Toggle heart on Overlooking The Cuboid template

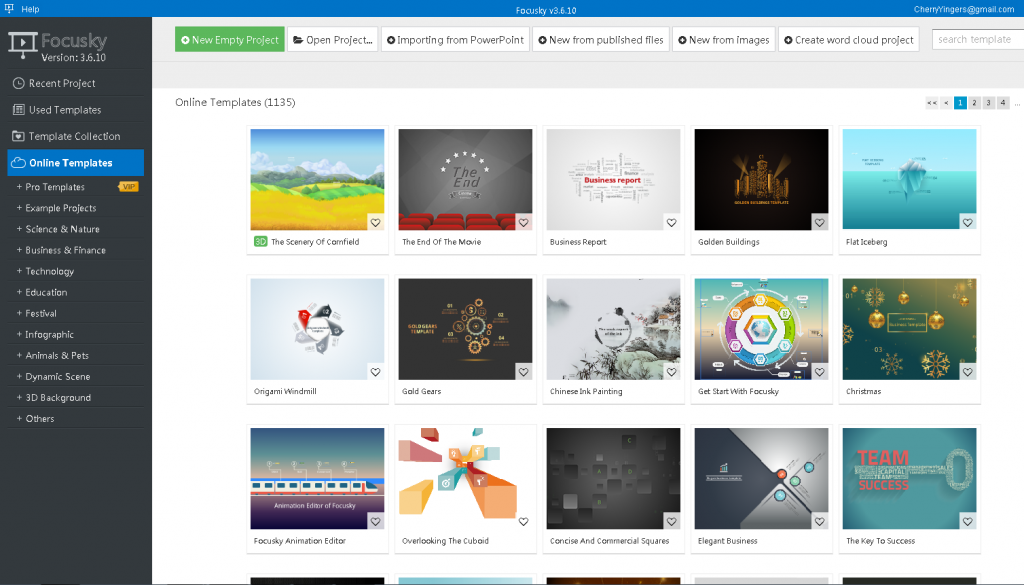[524, 521]
